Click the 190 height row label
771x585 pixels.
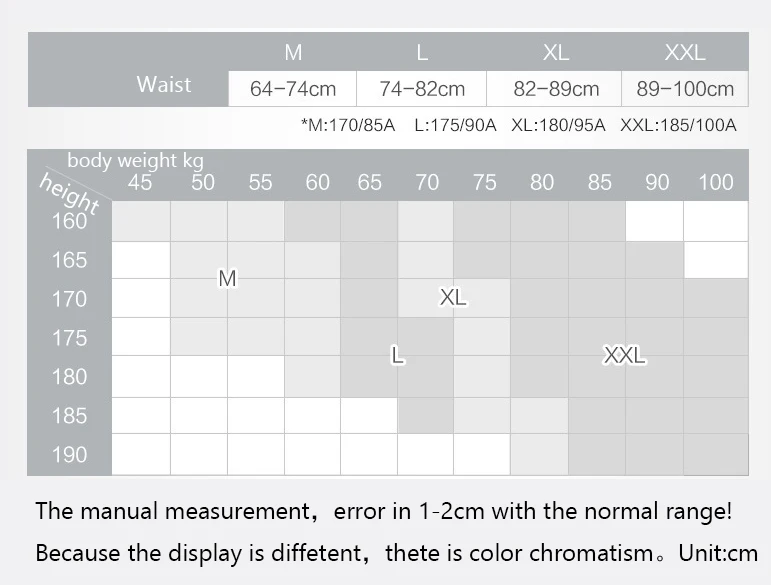coord(70,455)
